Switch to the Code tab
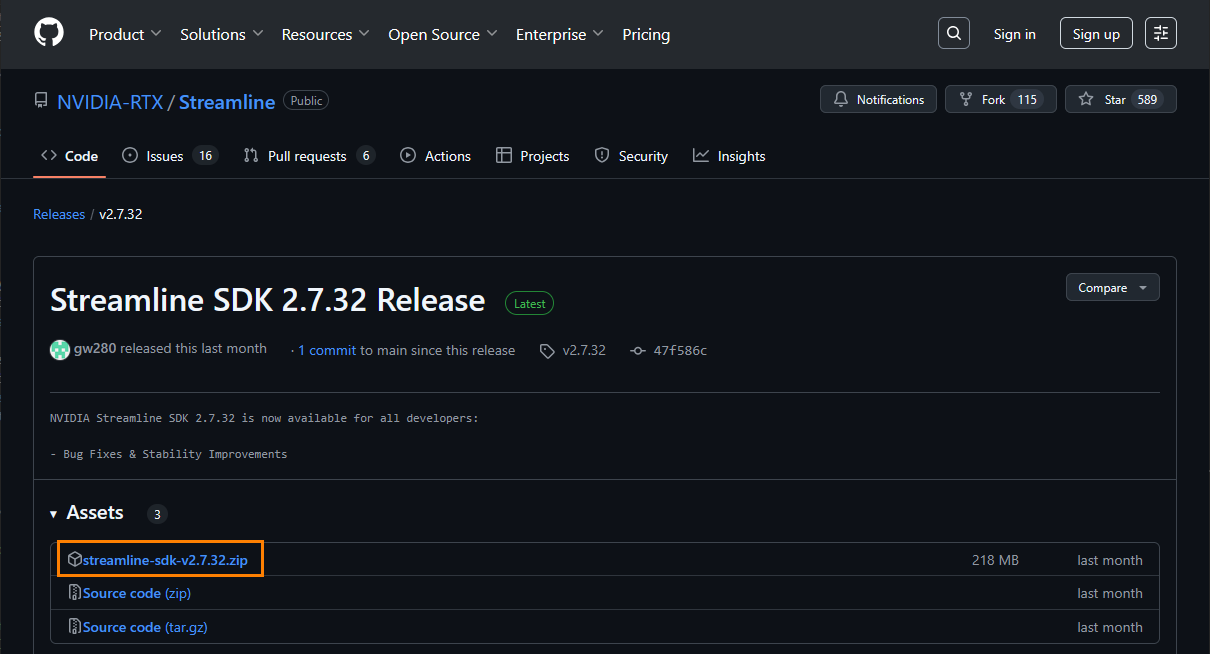The height and width of the screenshot is (654, 1210). click(69, 156)
